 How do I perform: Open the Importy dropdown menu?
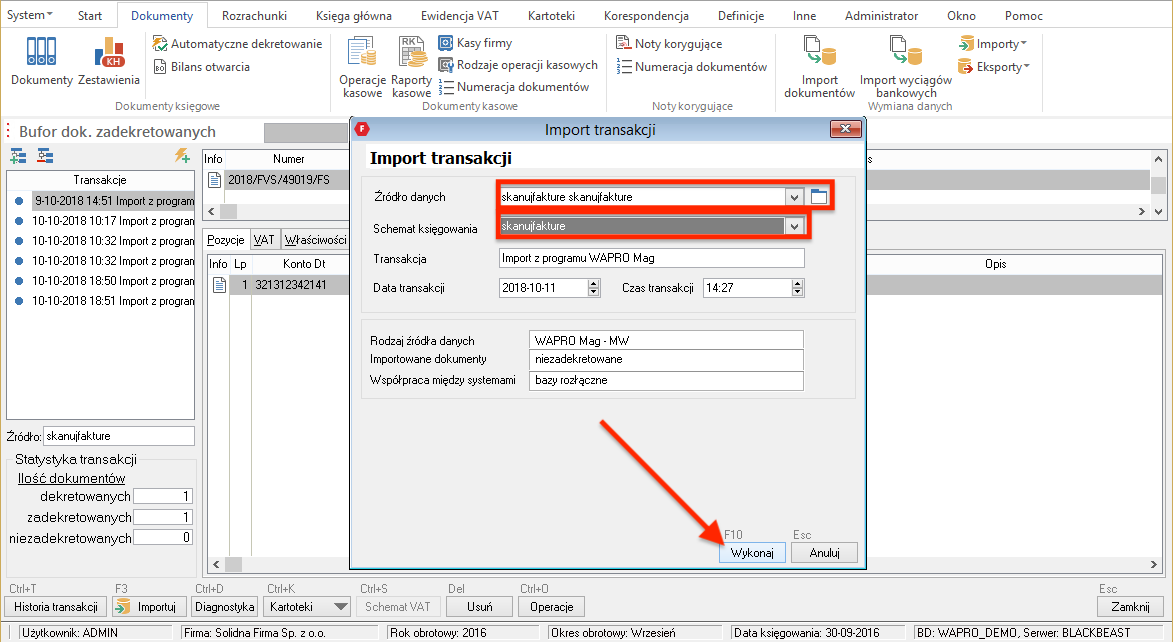click(991, 44)
